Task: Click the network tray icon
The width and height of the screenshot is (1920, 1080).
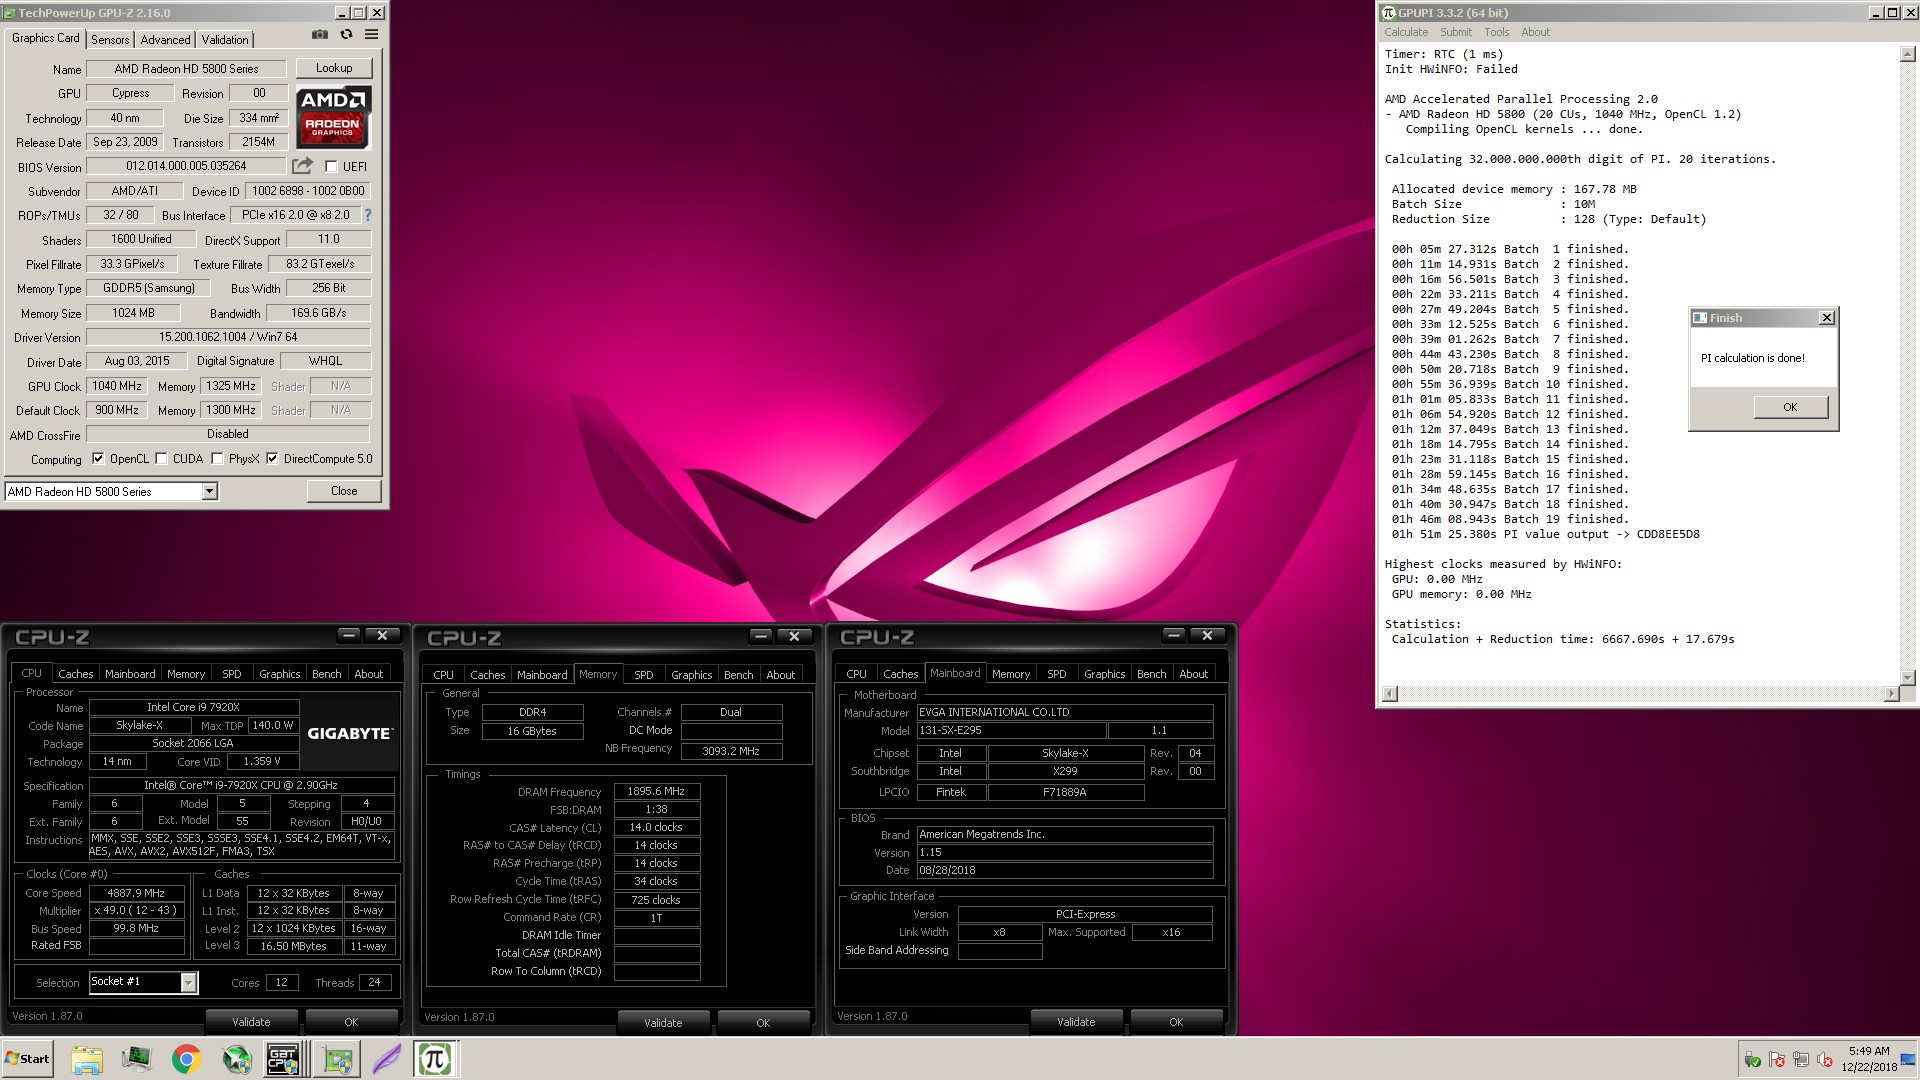Action: pos(1801,1060)
